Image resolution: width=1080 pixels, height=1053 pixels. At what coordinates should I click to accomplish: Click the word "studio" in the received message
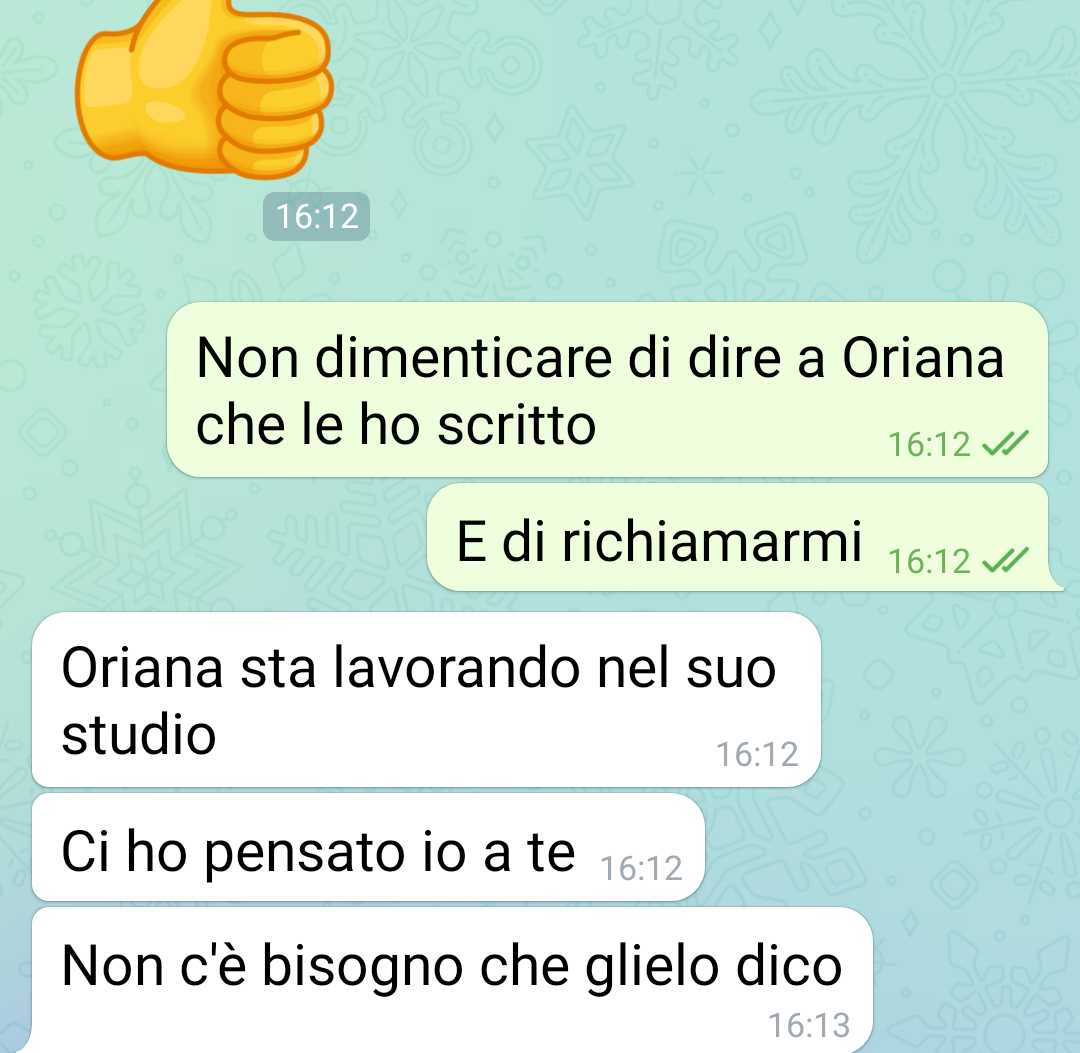pyautogui.click(x=139, y=733)
